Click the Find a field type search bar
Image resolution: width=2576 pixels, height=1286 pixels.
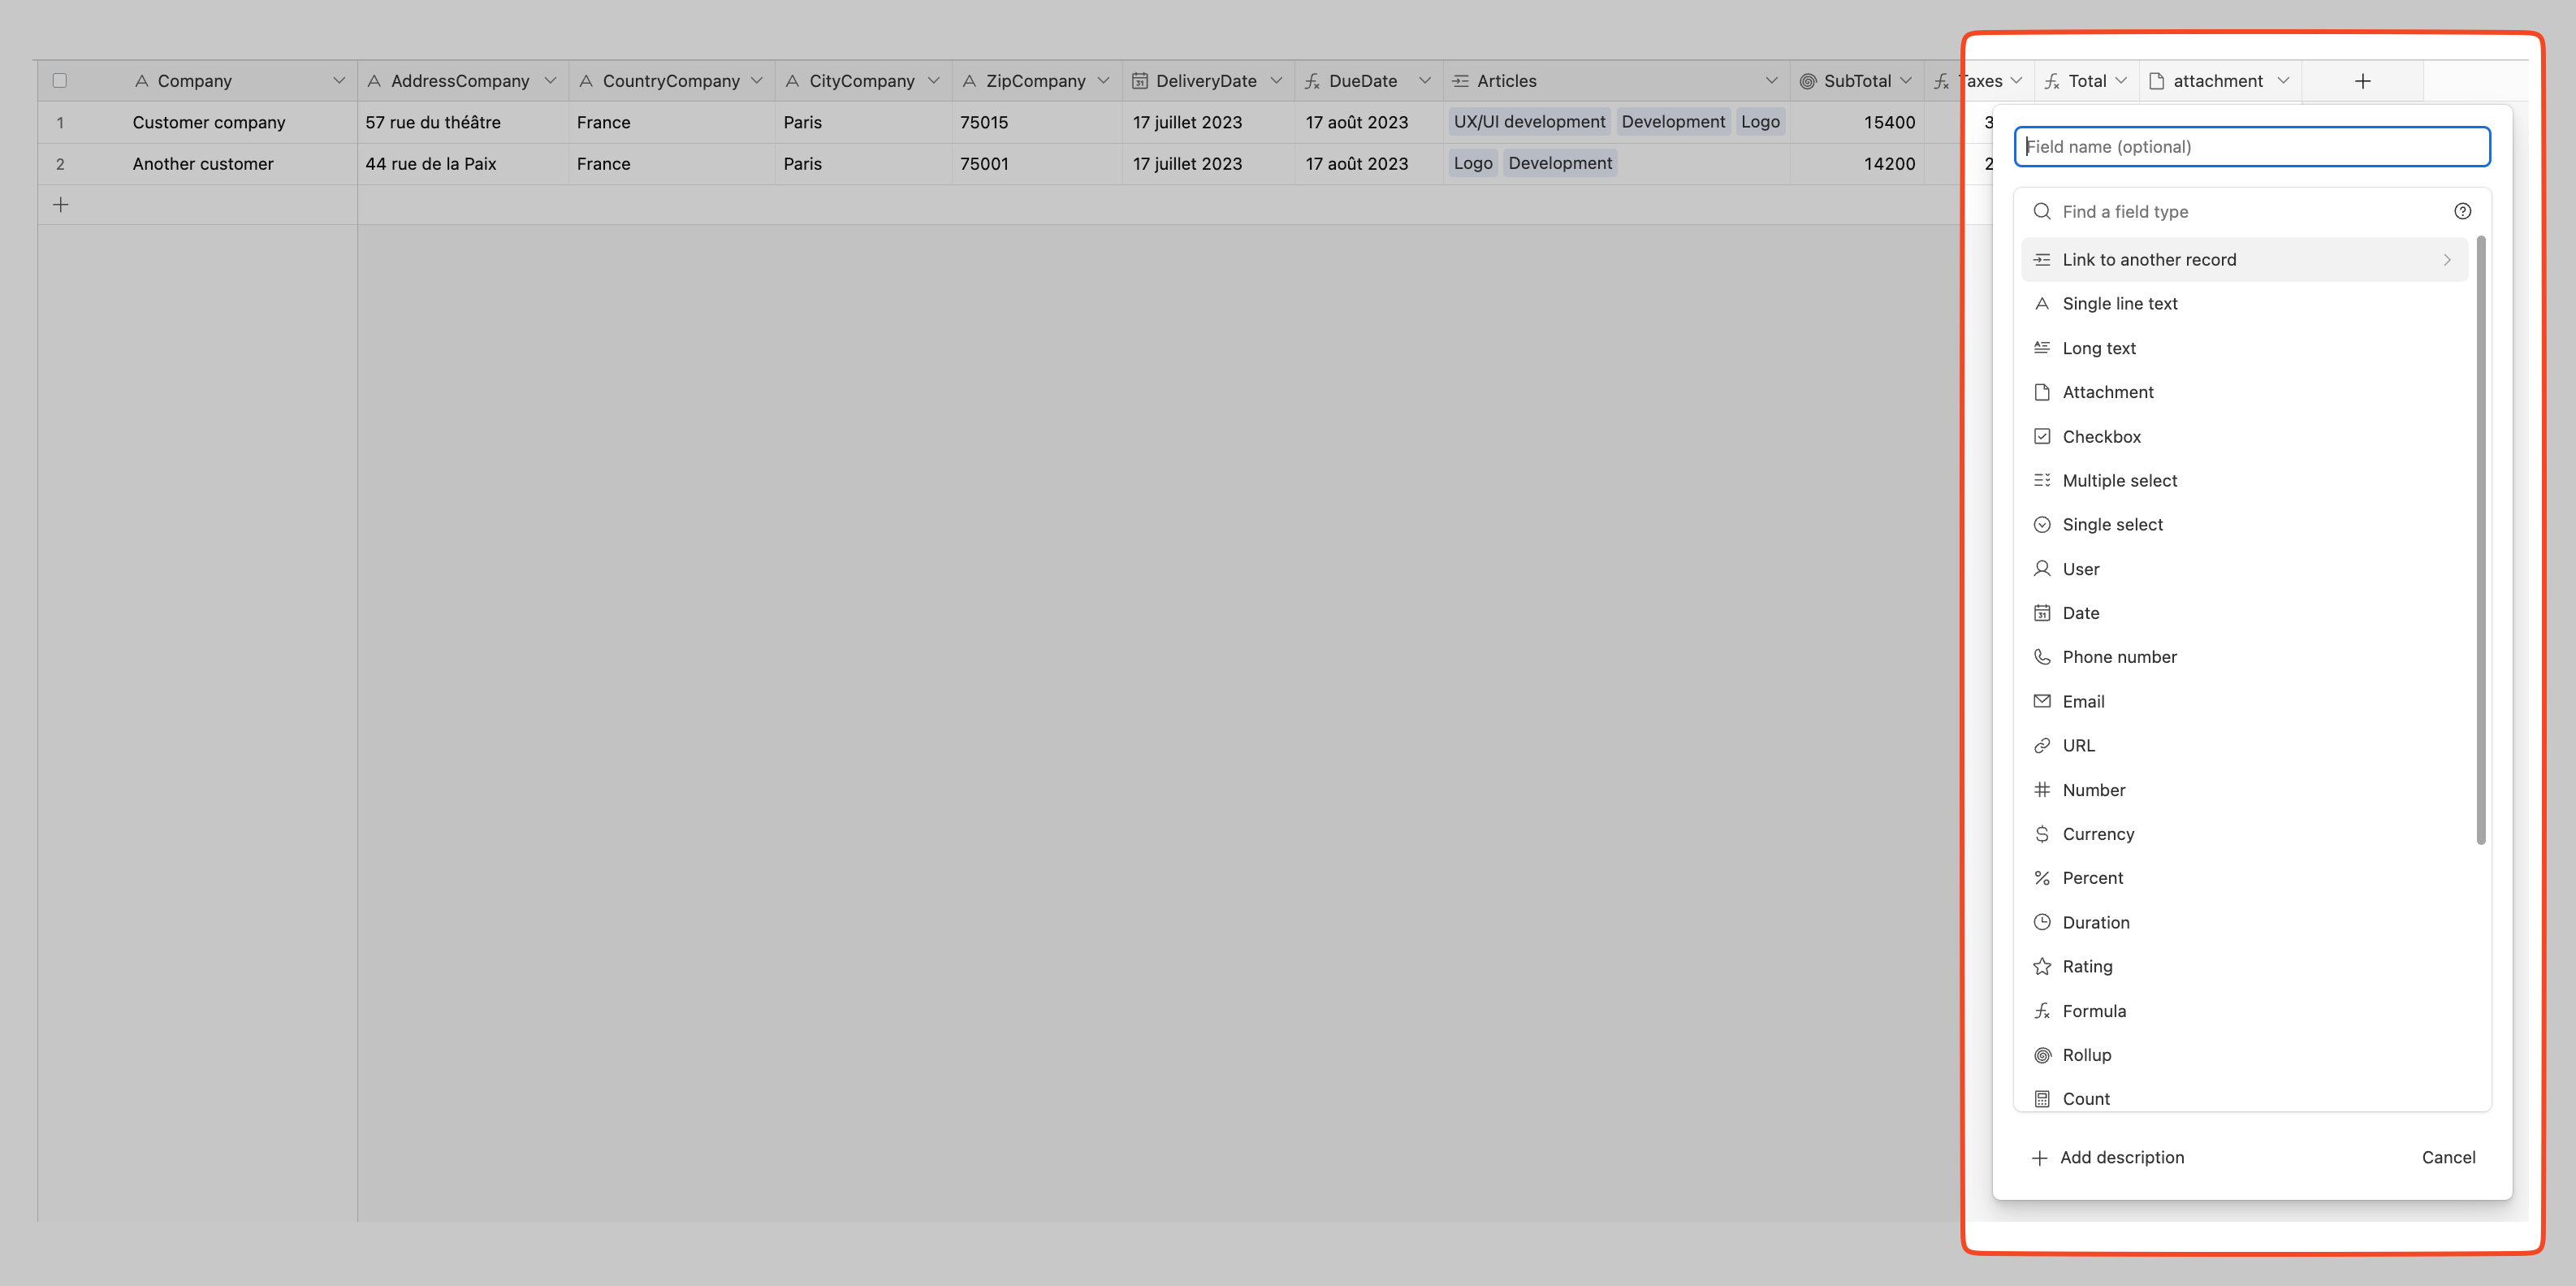(x=2250, y=210)
